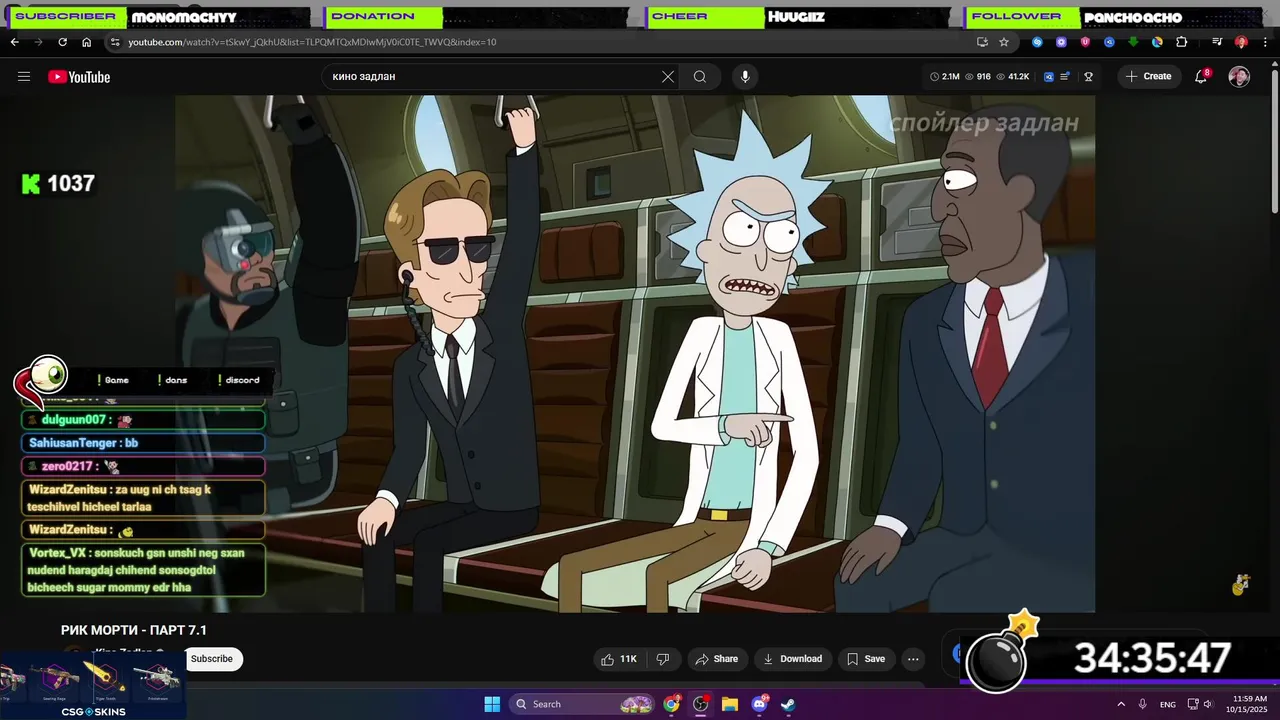1280x720 pixels.
Task: Click blue extension icon beside 41.2K
Action: pyautogui.click(x=1049, y=77)
